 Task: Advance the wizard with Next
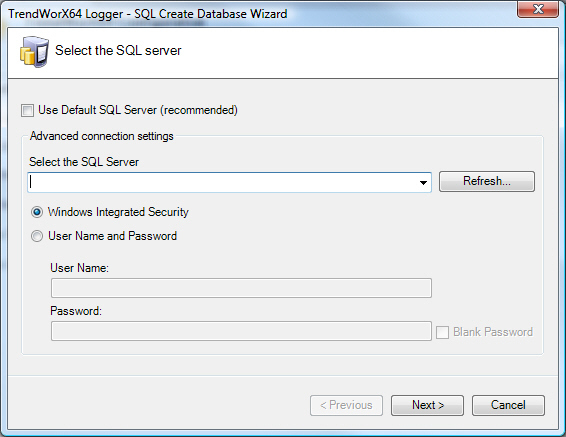point(427,405)
